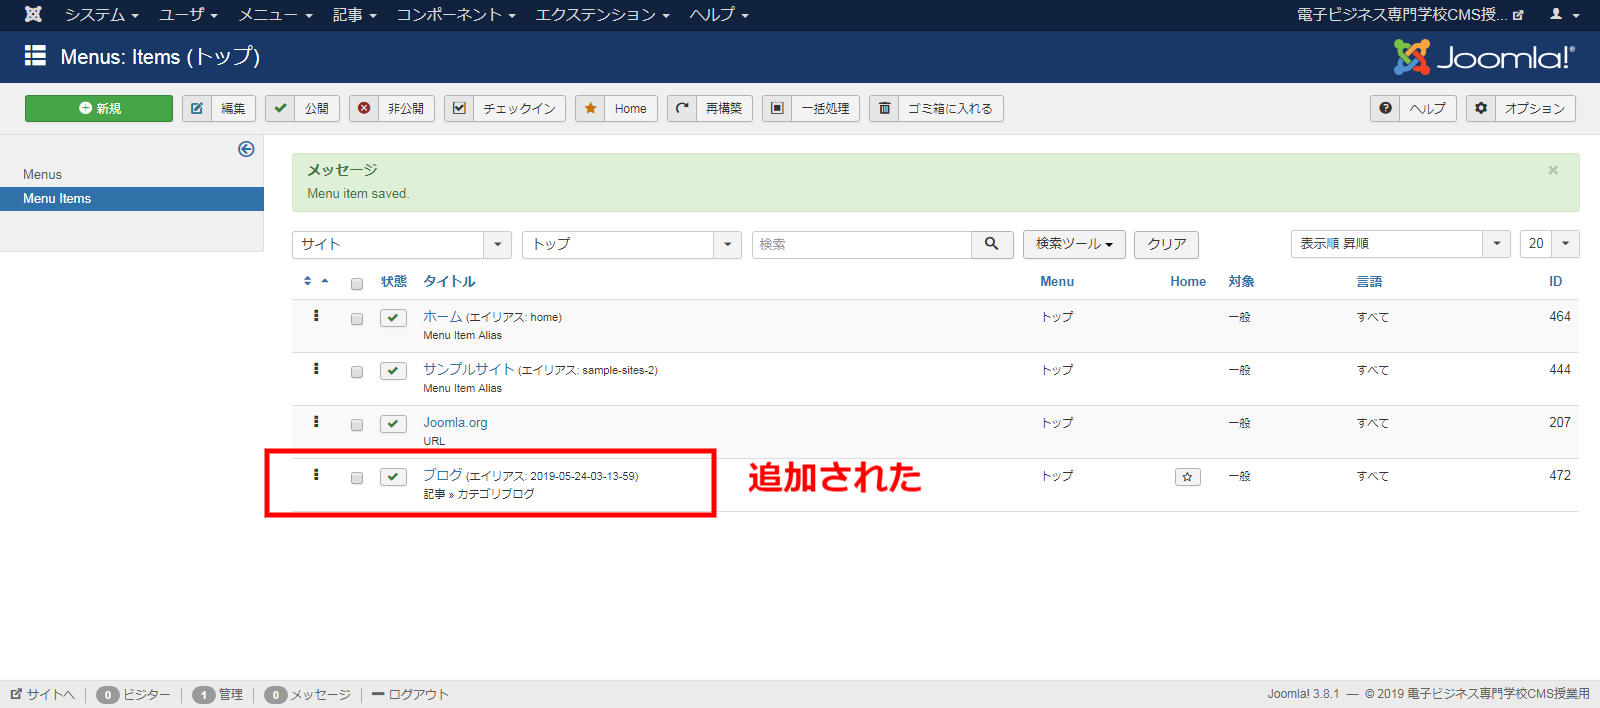This screenshot has height=708, width=1600.
Task: Open ホーム menu item link
Action: pyautogui.click(x=442, y=316)
